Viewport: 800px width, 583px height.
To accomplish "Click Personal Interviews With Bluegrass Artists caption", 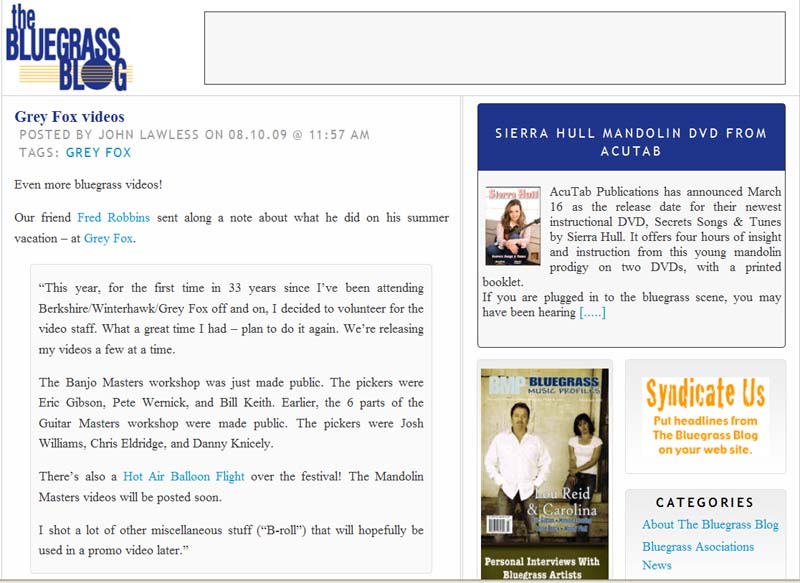I will click(x=544, y=567).
